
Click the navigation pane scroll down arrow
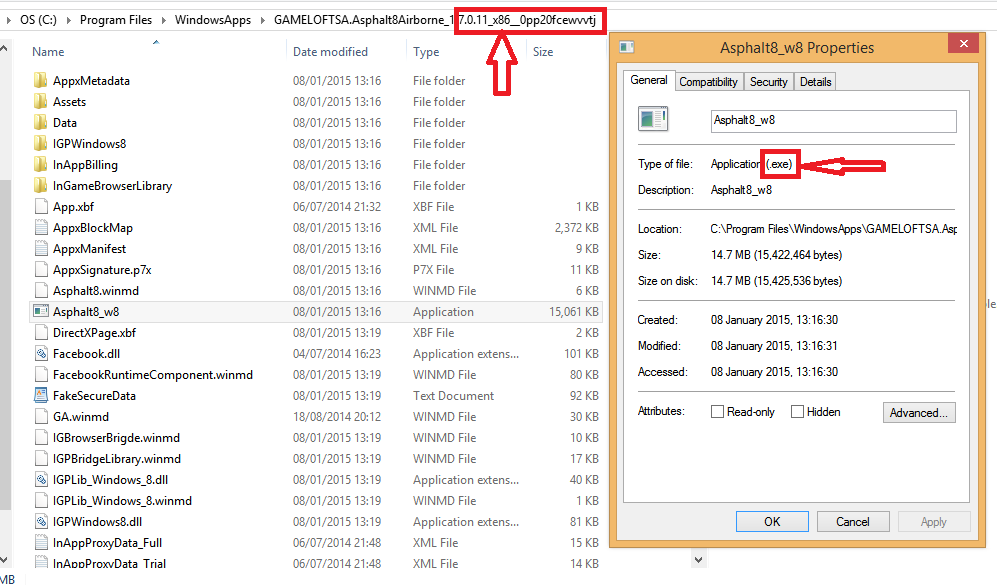4,560
